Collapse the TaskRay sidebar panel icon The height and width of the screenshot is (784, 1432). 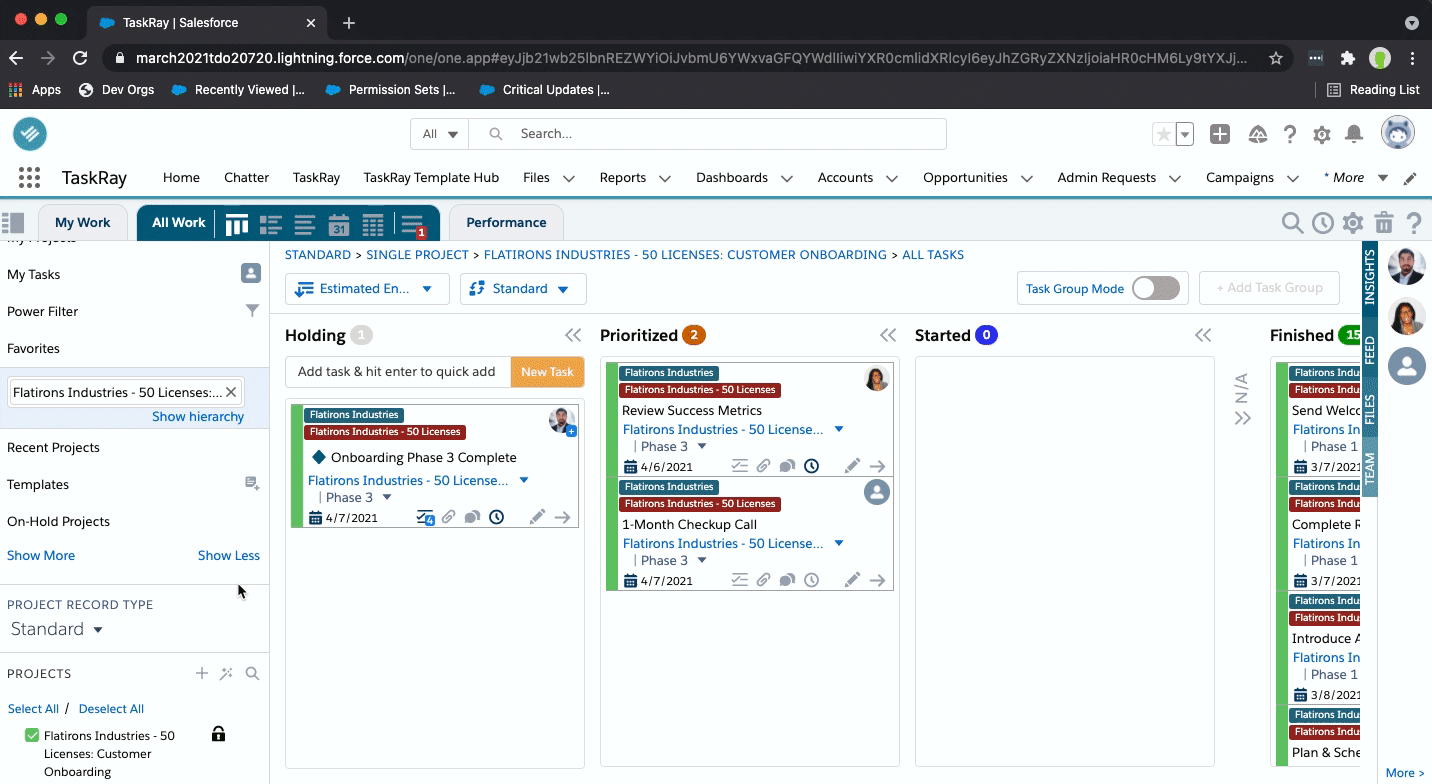click(x=13, y=222)
